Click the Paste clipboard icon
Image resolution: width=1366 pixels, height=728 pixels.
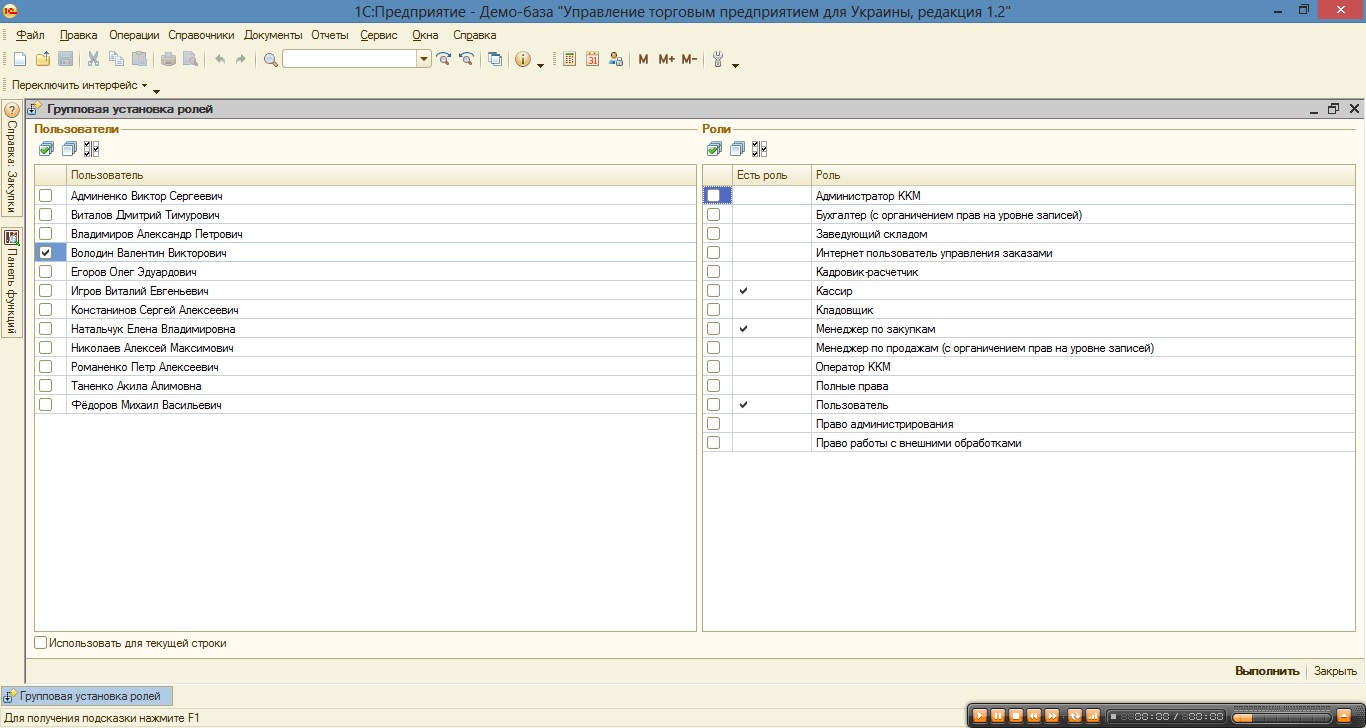tap(139, 59)
